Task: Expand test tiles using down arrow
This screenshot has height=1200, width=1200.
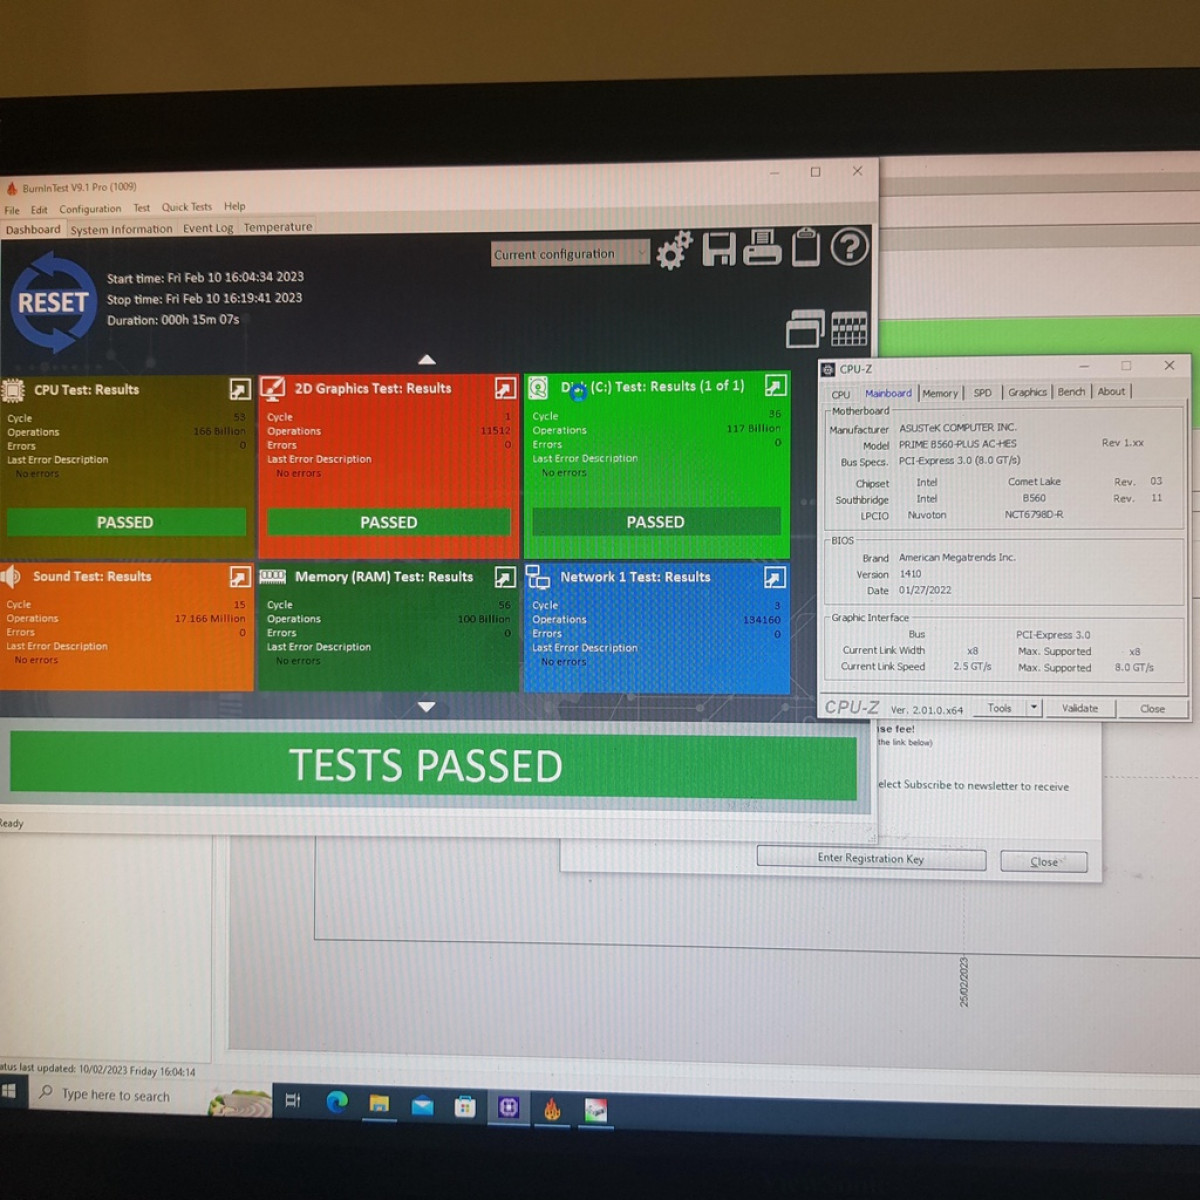Action: coord(427,707)
